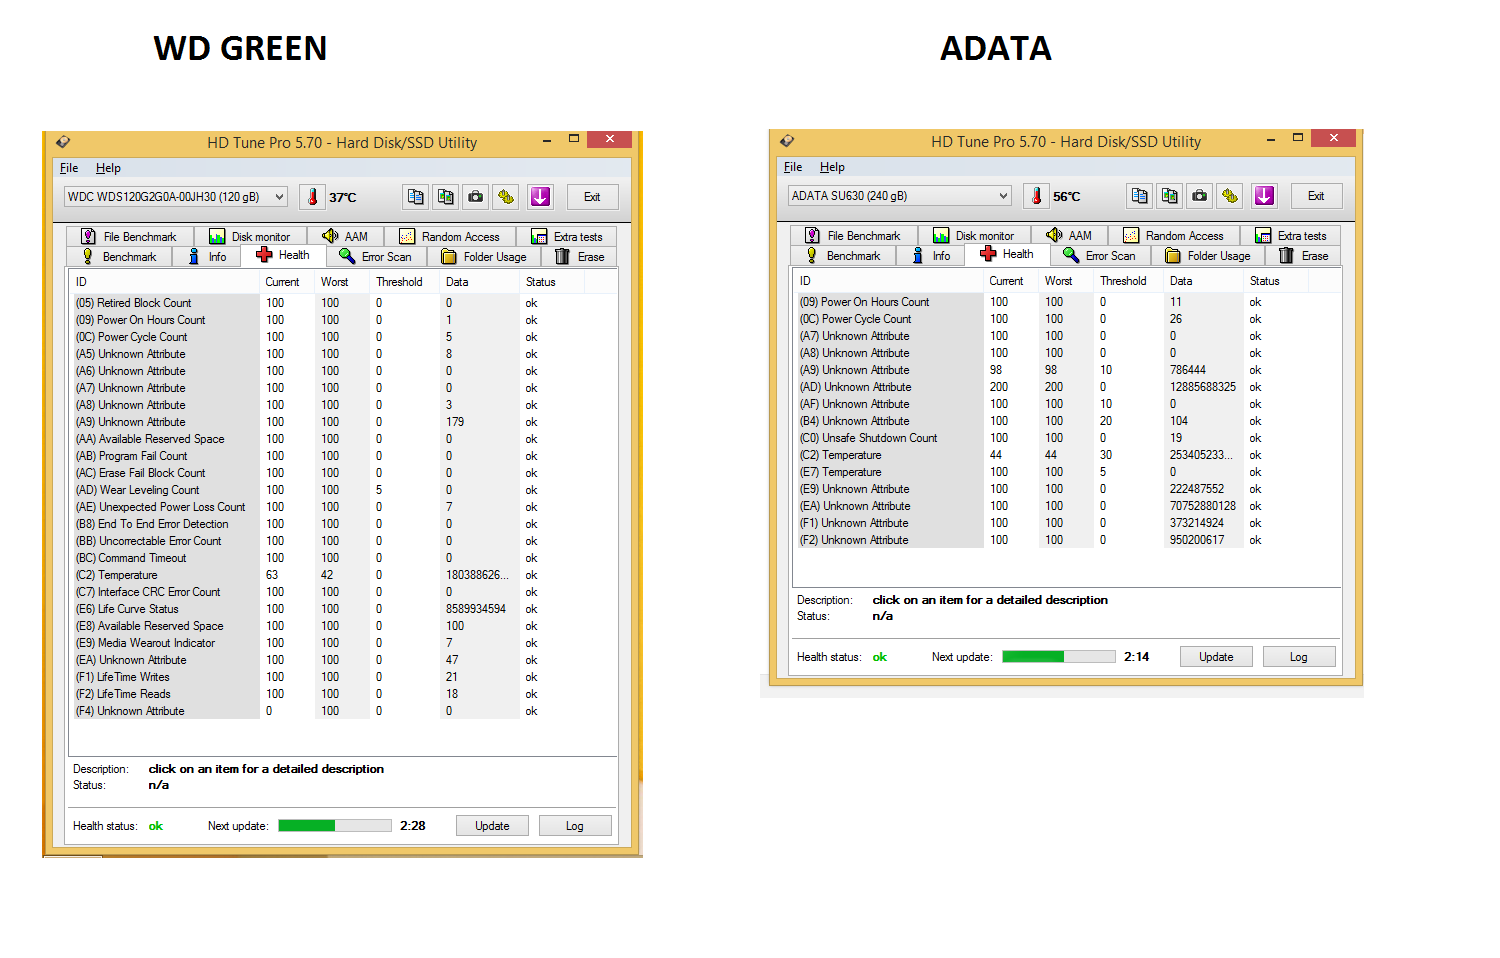Switch to Folder Usage tab in WD Green window

click(x=485, y=257)
